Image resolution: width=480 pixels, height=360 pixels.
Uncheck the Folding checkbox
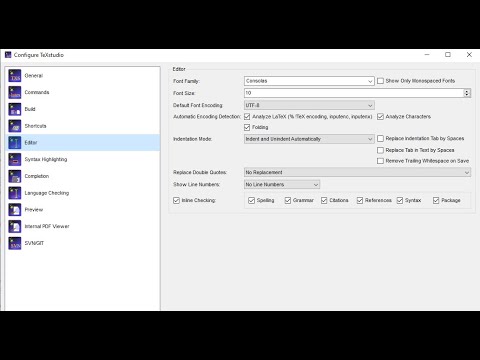[x=247, y=127]
